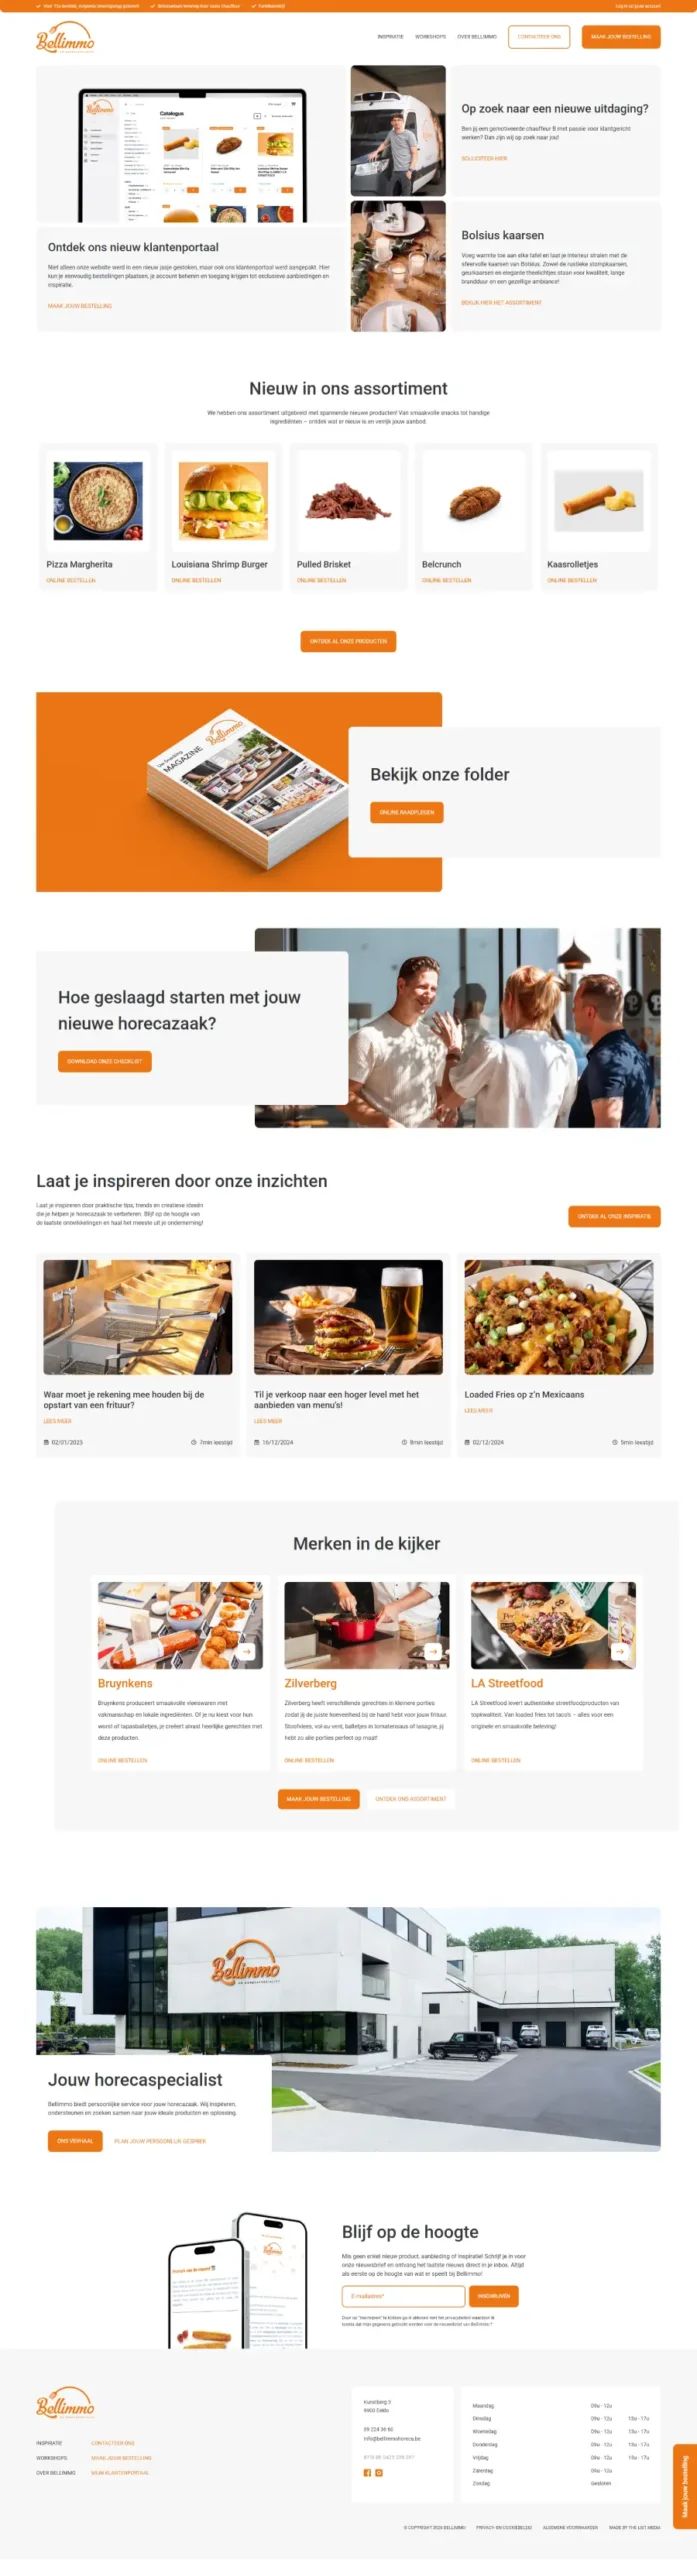Click 'Download onze checklist' button
Viewport: 697px width, 2560px height.
[105, 1061]
